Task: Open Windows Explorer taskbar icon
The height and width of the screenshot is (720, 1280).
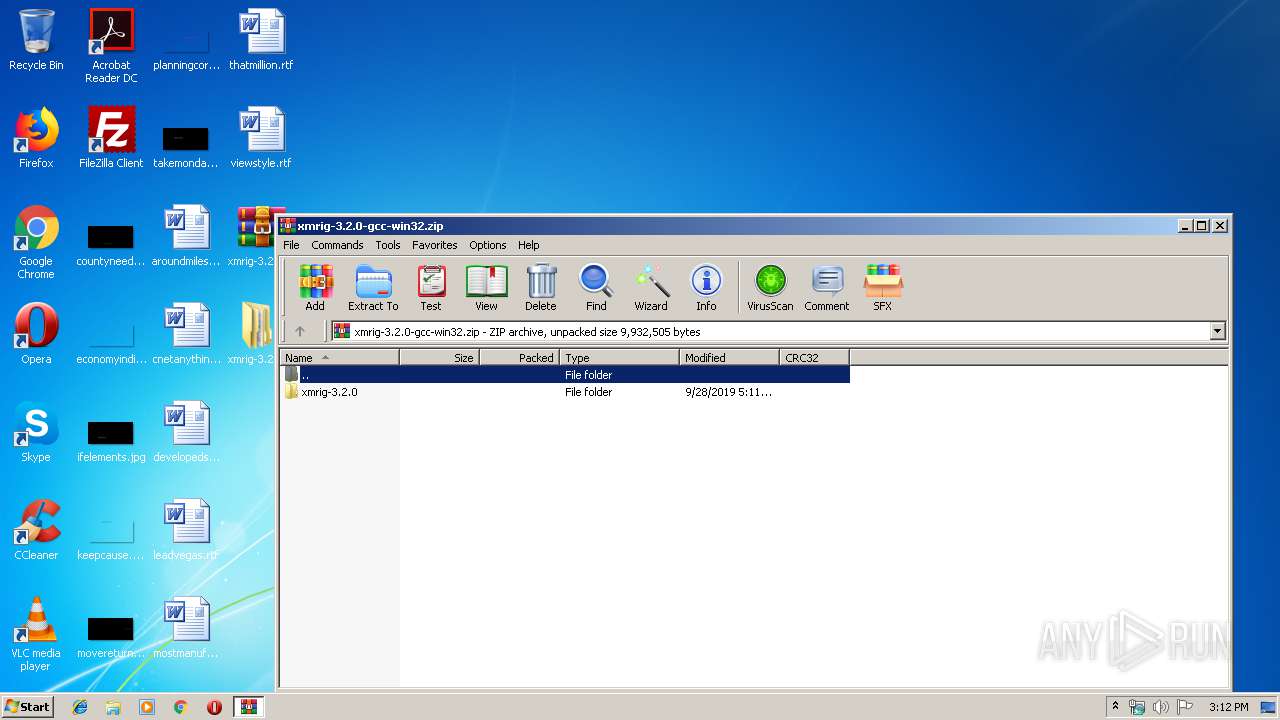Action: pyautogui.click(x=113, y=707)
